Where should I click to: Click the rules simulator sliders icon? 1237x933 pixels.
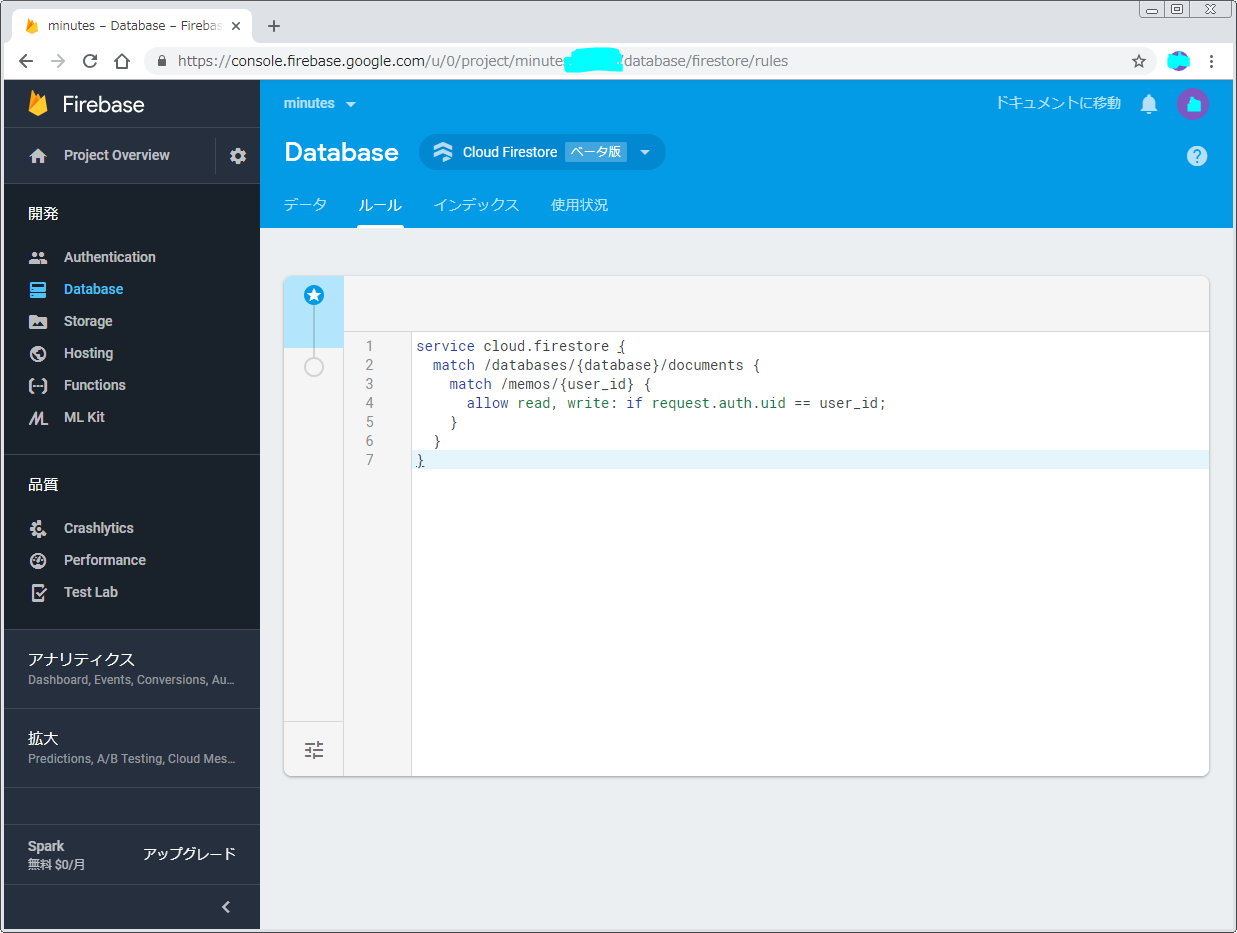(x=314, y=750)
